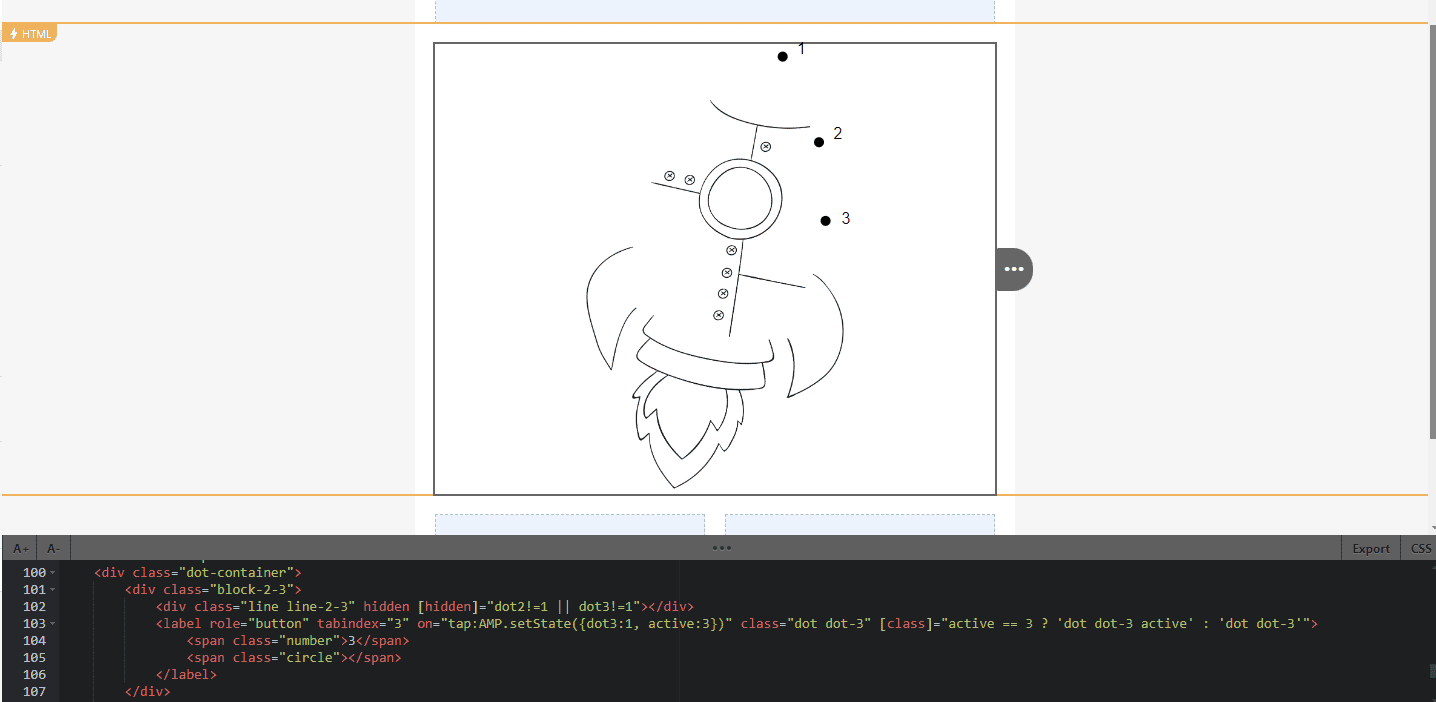Screen dimensions: 1436x702
Task: Select the empty block above the HTML block
Action: (x=714, y=10)
